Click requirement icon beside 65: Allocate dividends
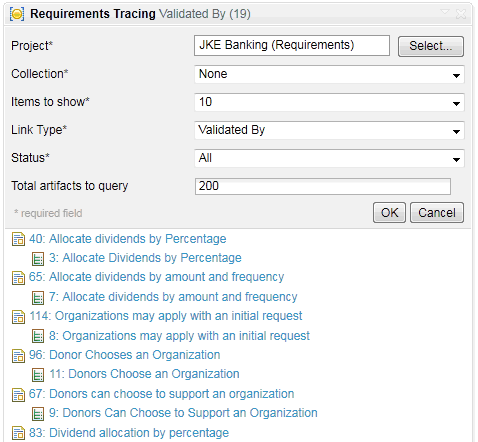Viewport: 478px width, 442px height. [18, 278]
